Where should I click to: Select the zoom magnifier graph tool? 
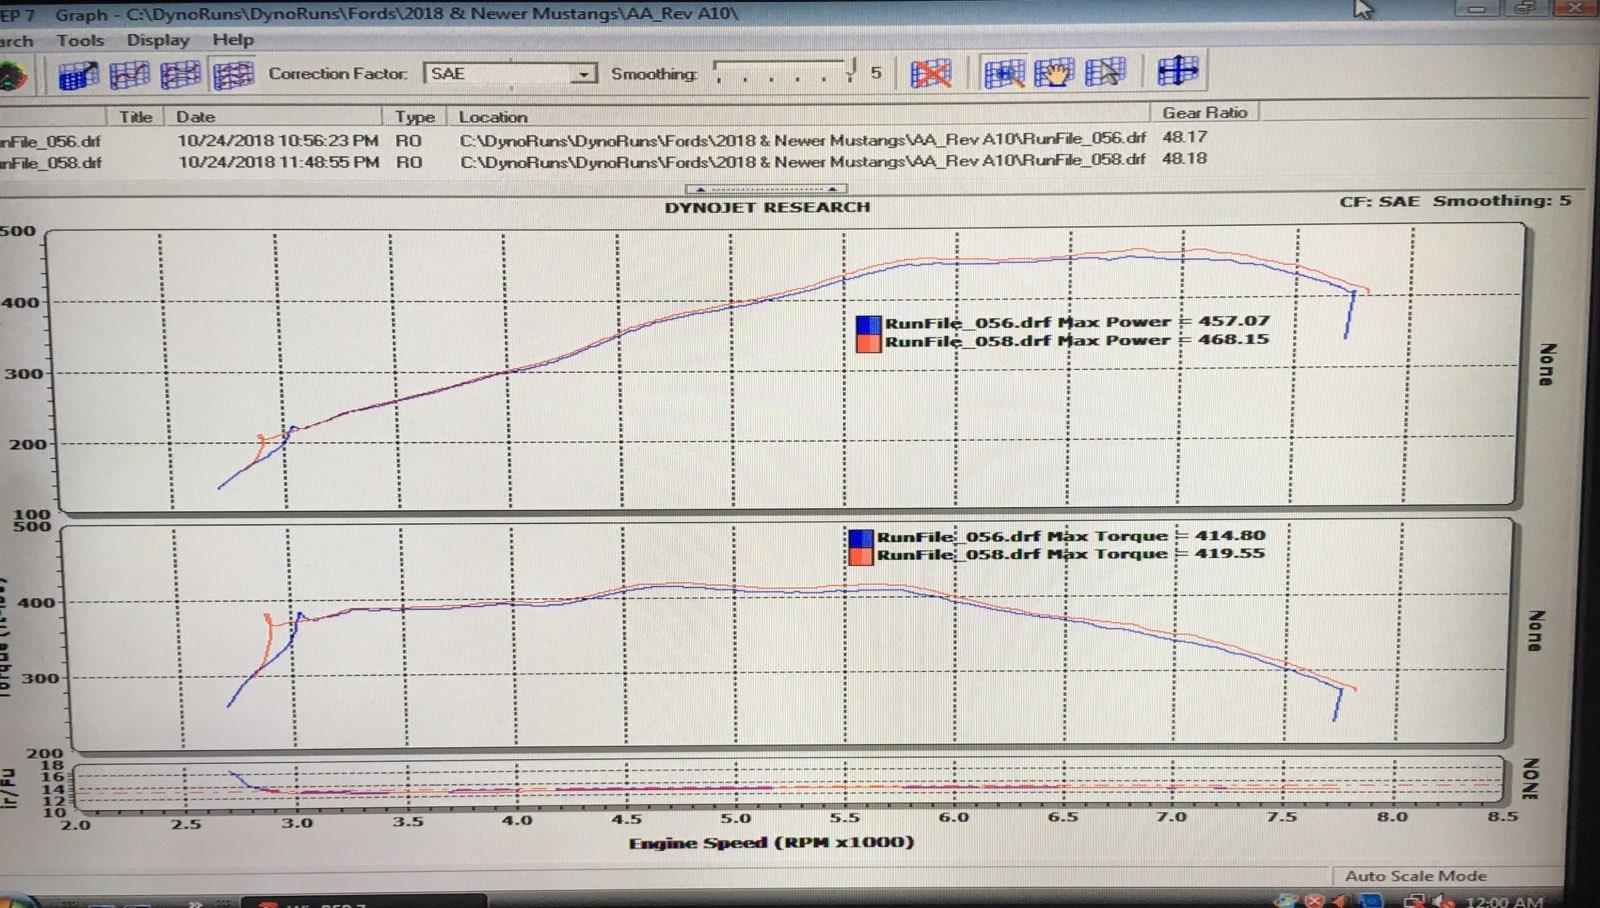1004,73
